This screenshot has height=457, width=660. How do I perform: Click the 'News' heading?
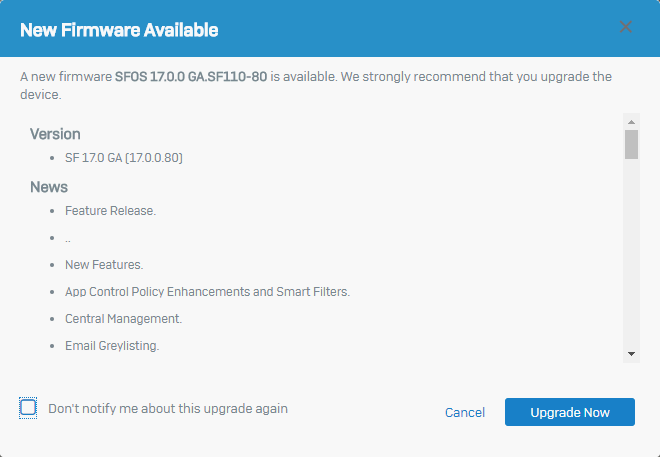(49, 187)
